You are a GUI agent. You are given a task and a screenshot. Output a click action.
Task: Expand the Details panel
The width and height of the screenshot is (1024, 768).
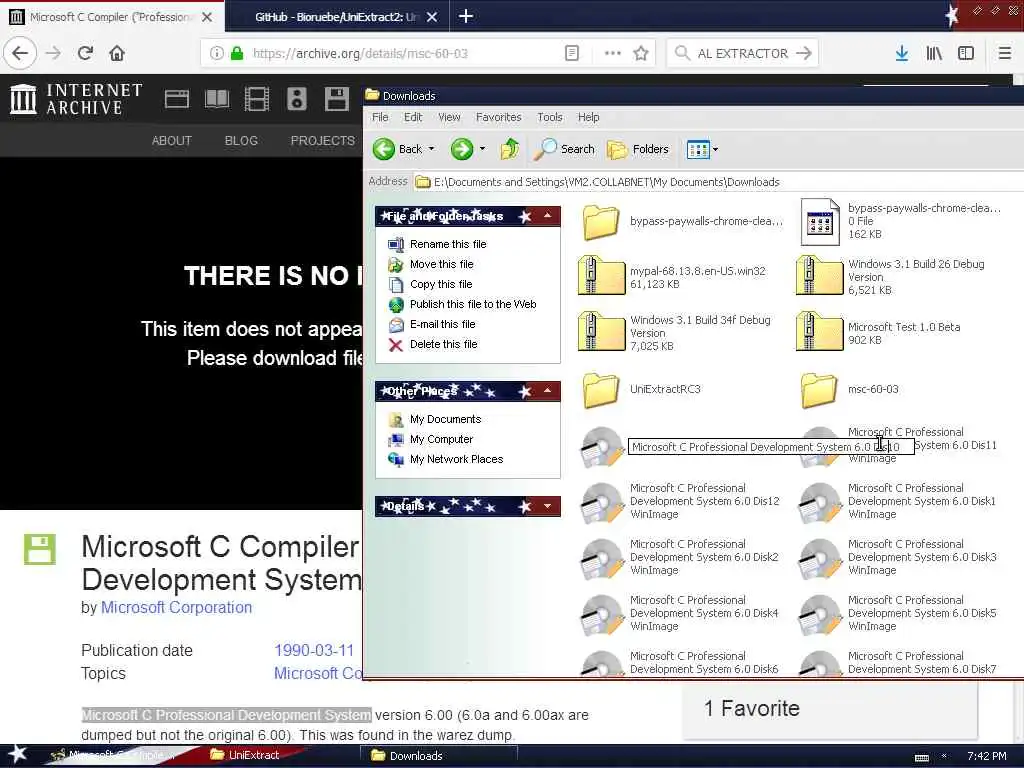tap(547, 505)
